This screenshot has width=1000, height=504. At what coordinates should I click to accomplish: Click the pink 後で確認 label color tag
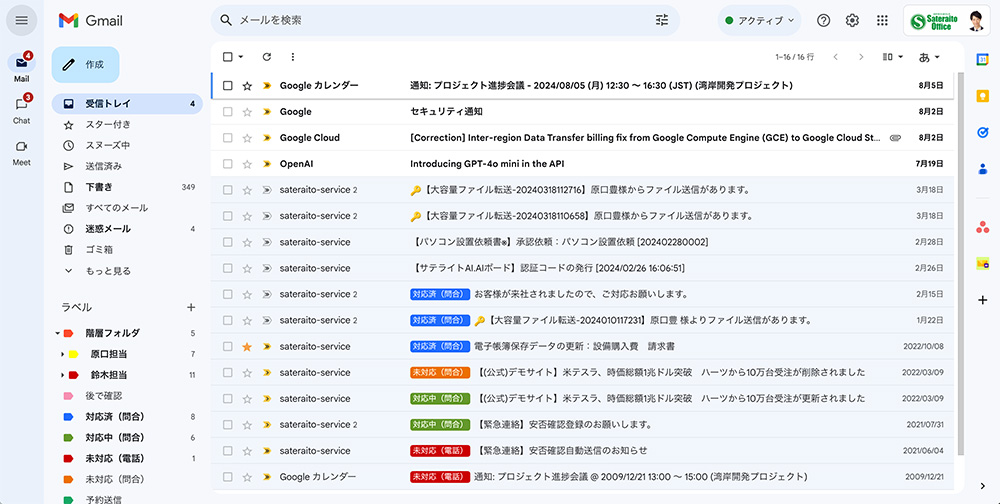[68, 396]
